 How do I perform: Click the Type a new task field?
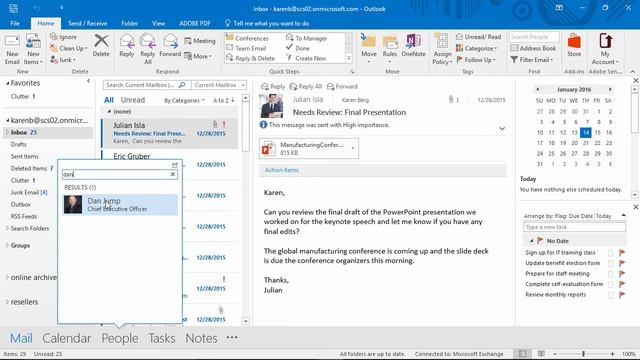click(x=574, y=227)
